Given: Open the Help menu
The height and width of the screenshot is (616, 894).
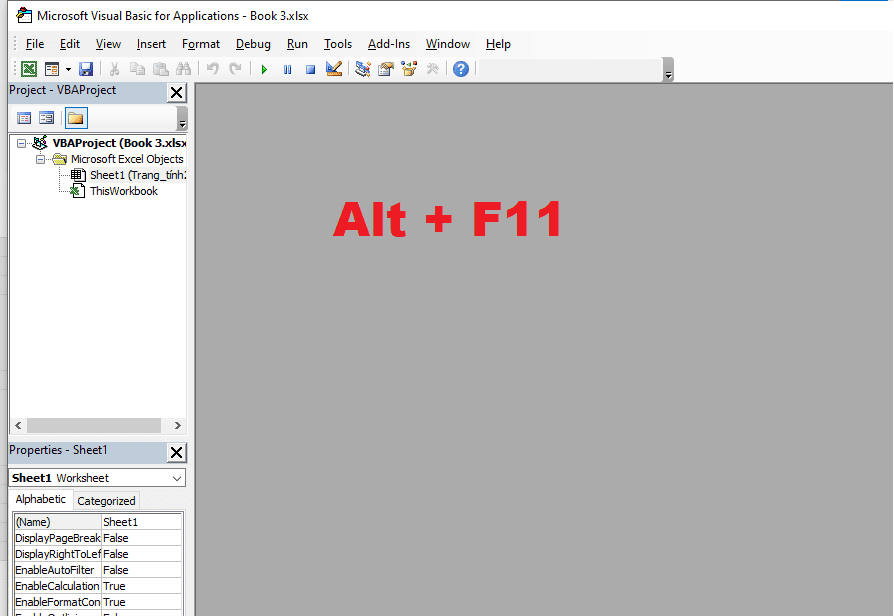Looking at the screenshot, I should point(498,44).
